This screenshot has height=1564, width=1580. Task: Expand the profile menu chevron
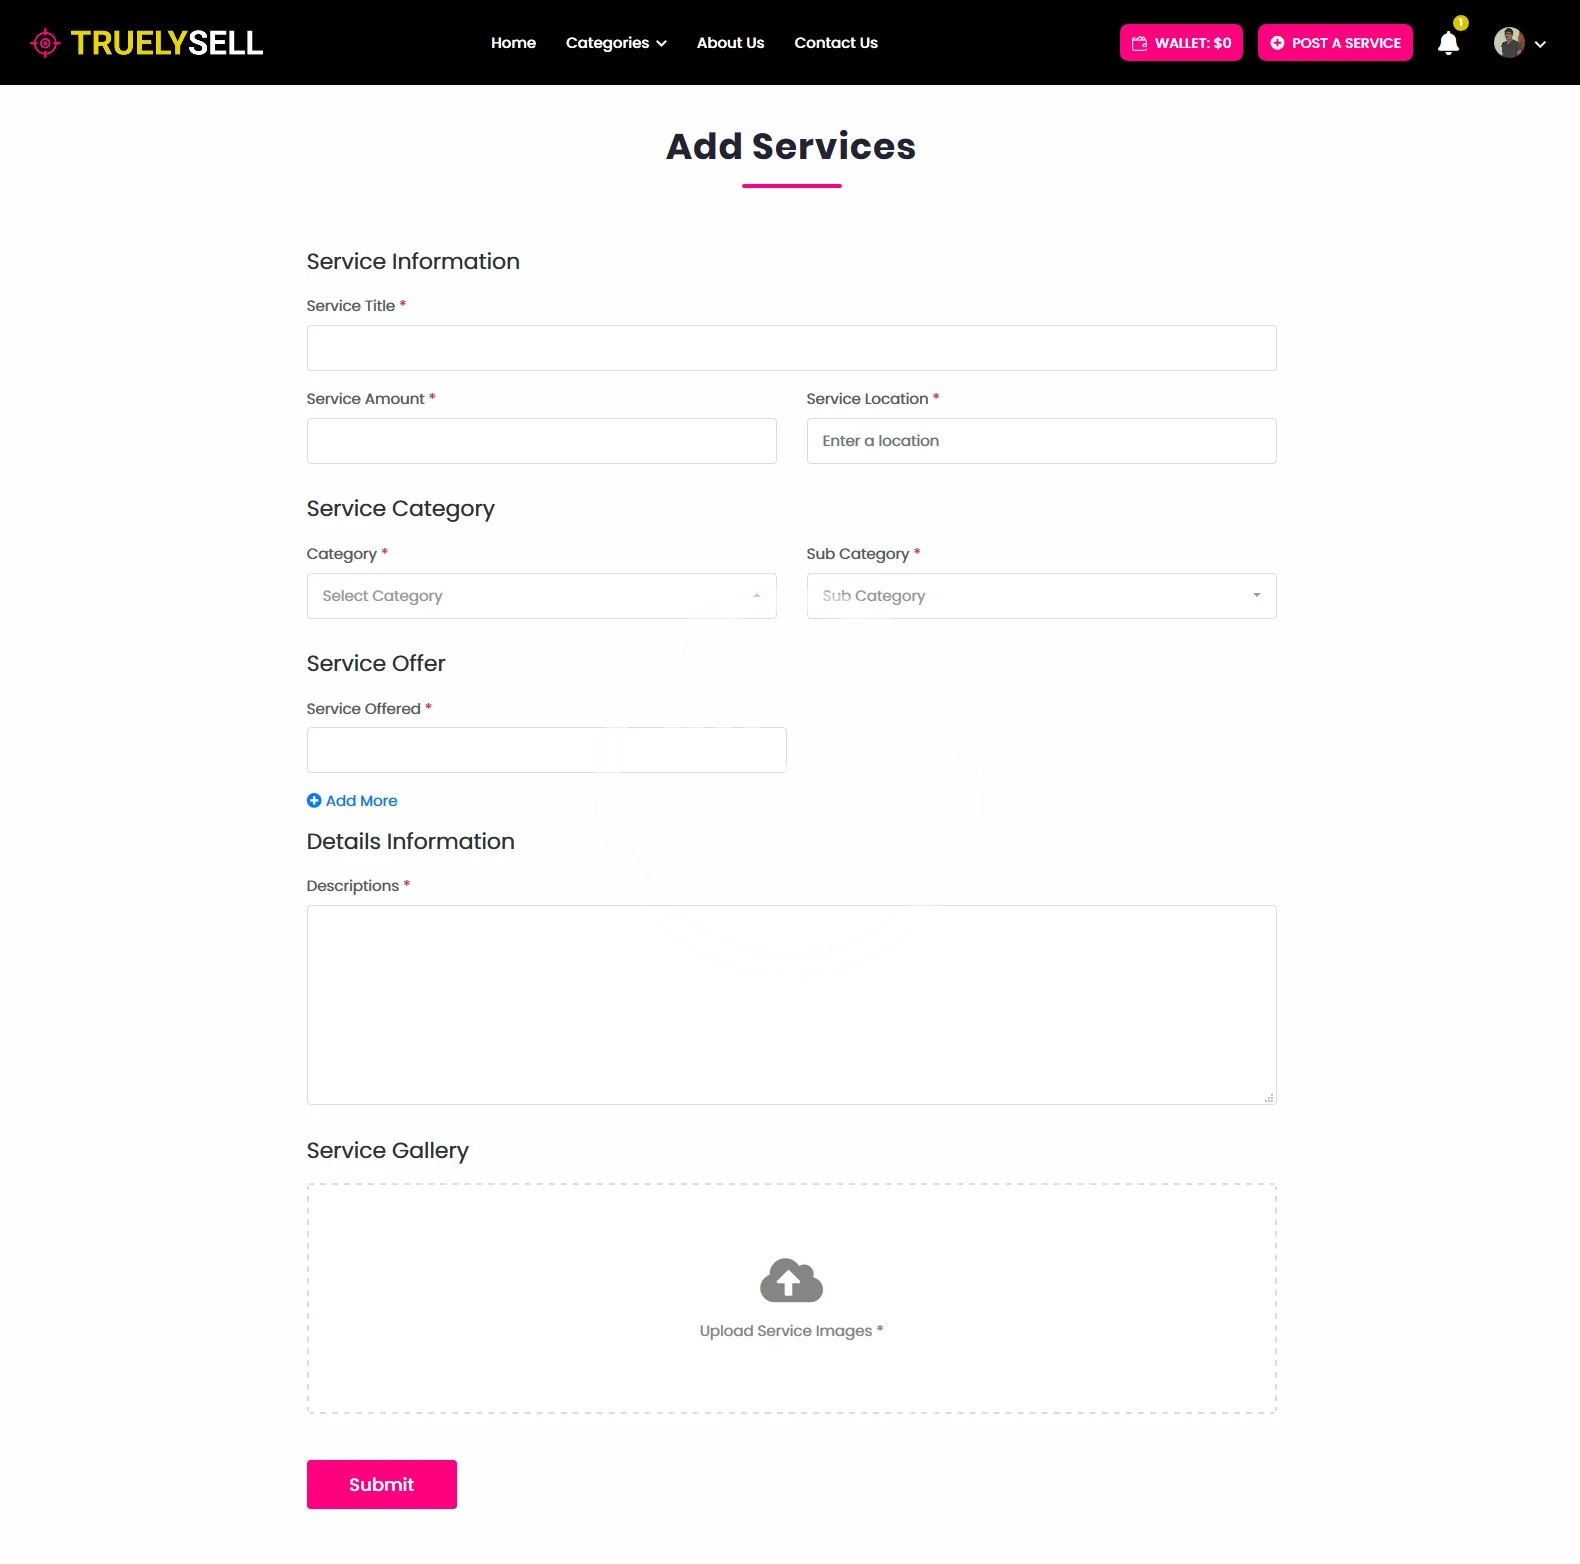1540,44
